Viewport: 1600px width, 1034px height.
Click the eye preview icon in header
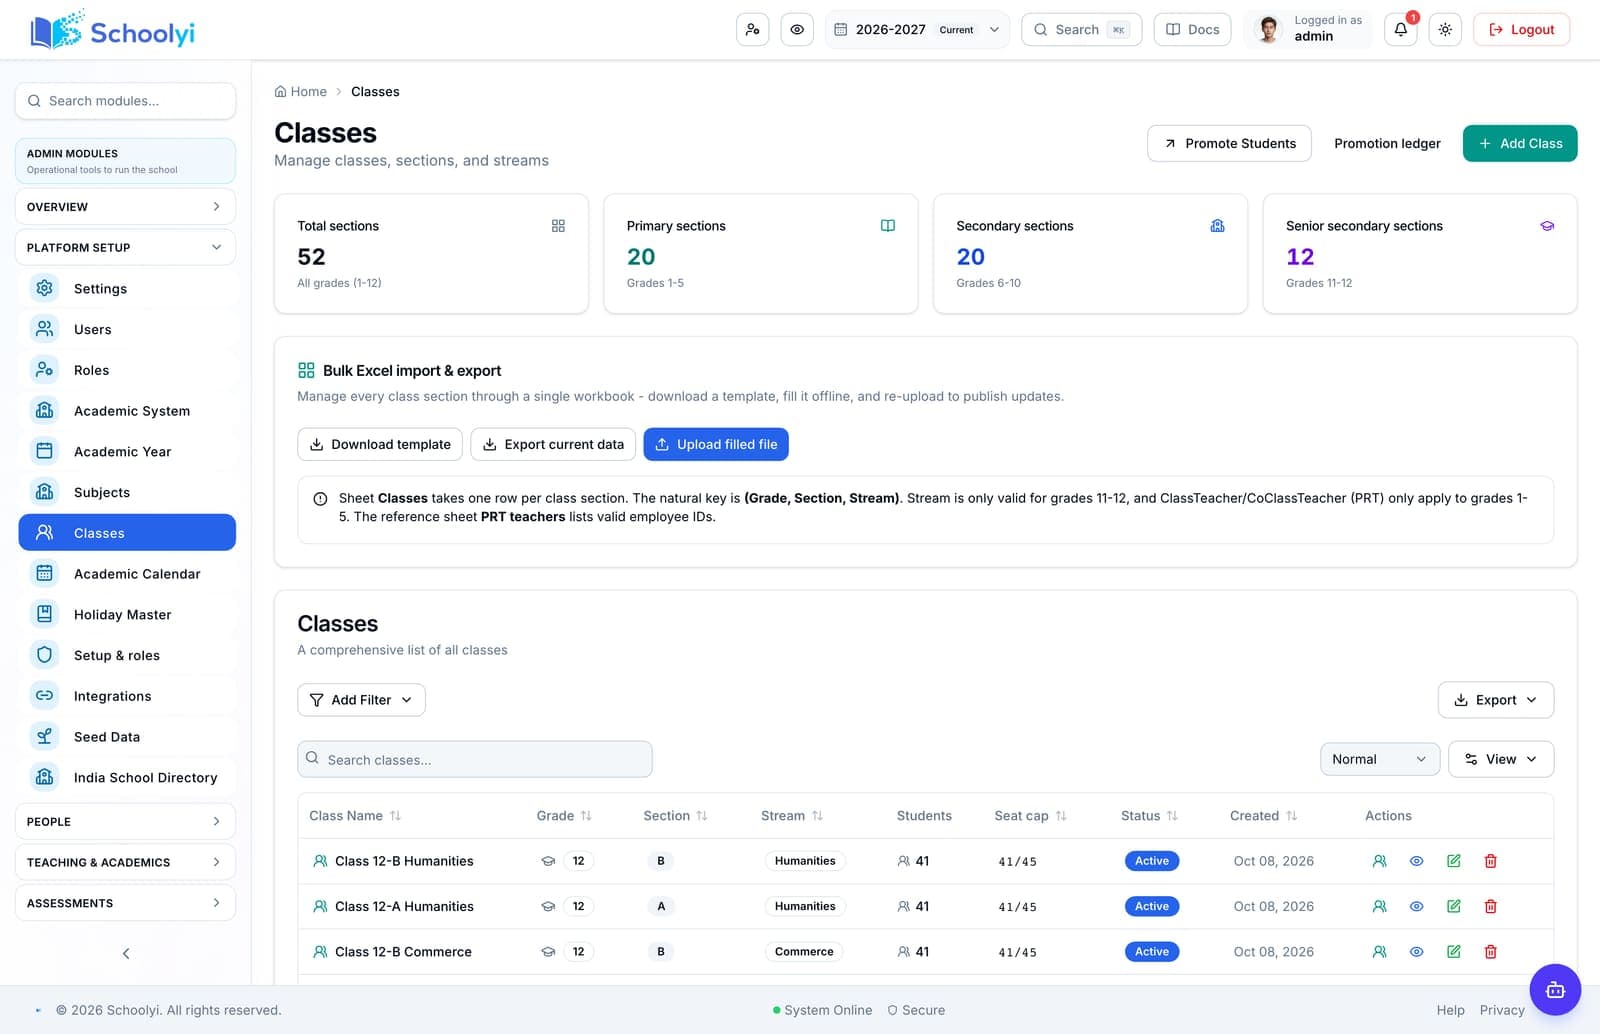(797, 29)
